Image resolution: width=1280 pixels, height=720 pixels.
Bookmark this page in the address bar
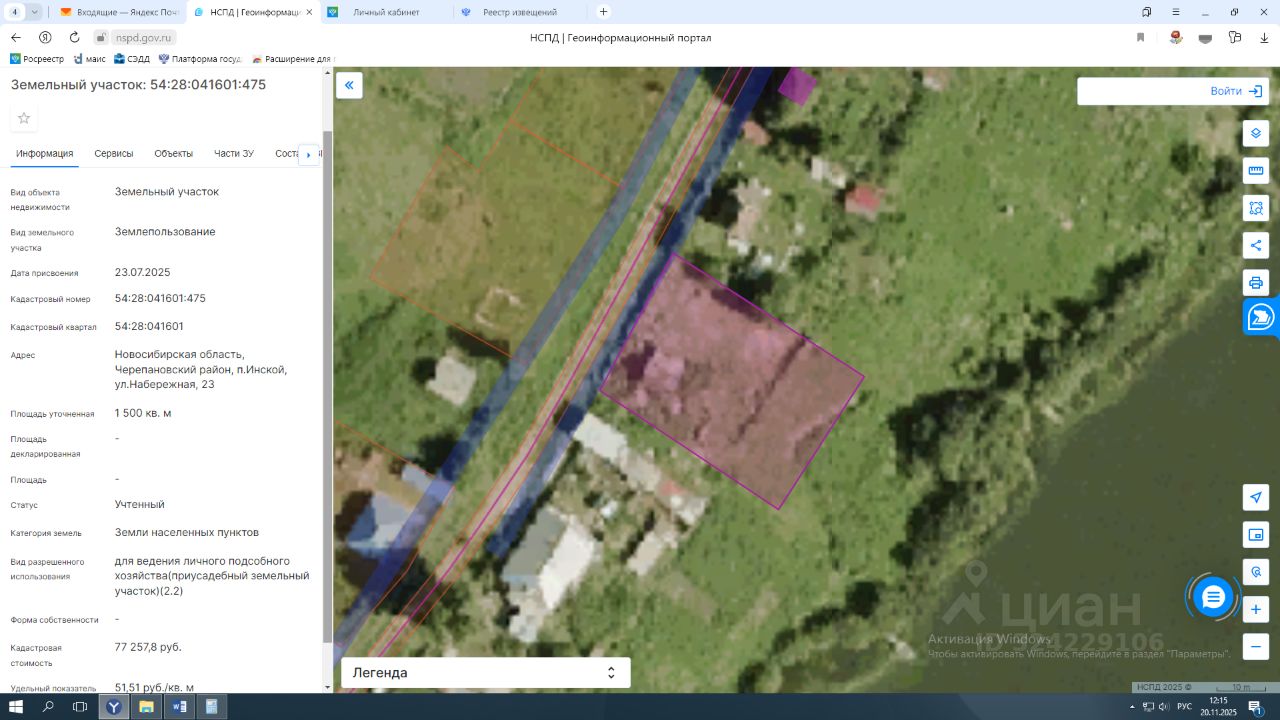(x=1140, y=37)
